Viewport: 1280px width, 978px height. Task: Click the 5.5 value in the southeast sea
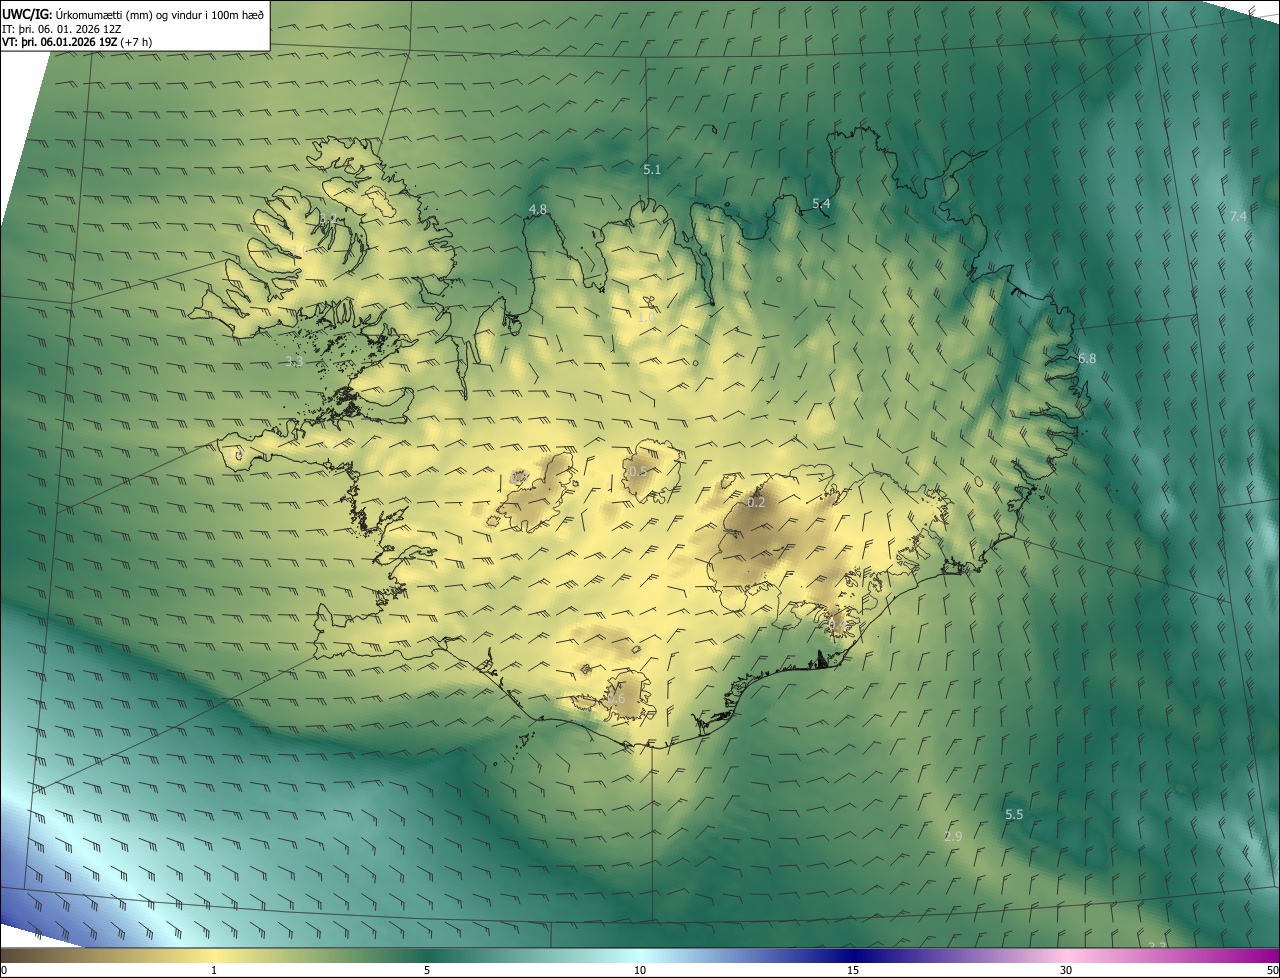pos(1014,815)
